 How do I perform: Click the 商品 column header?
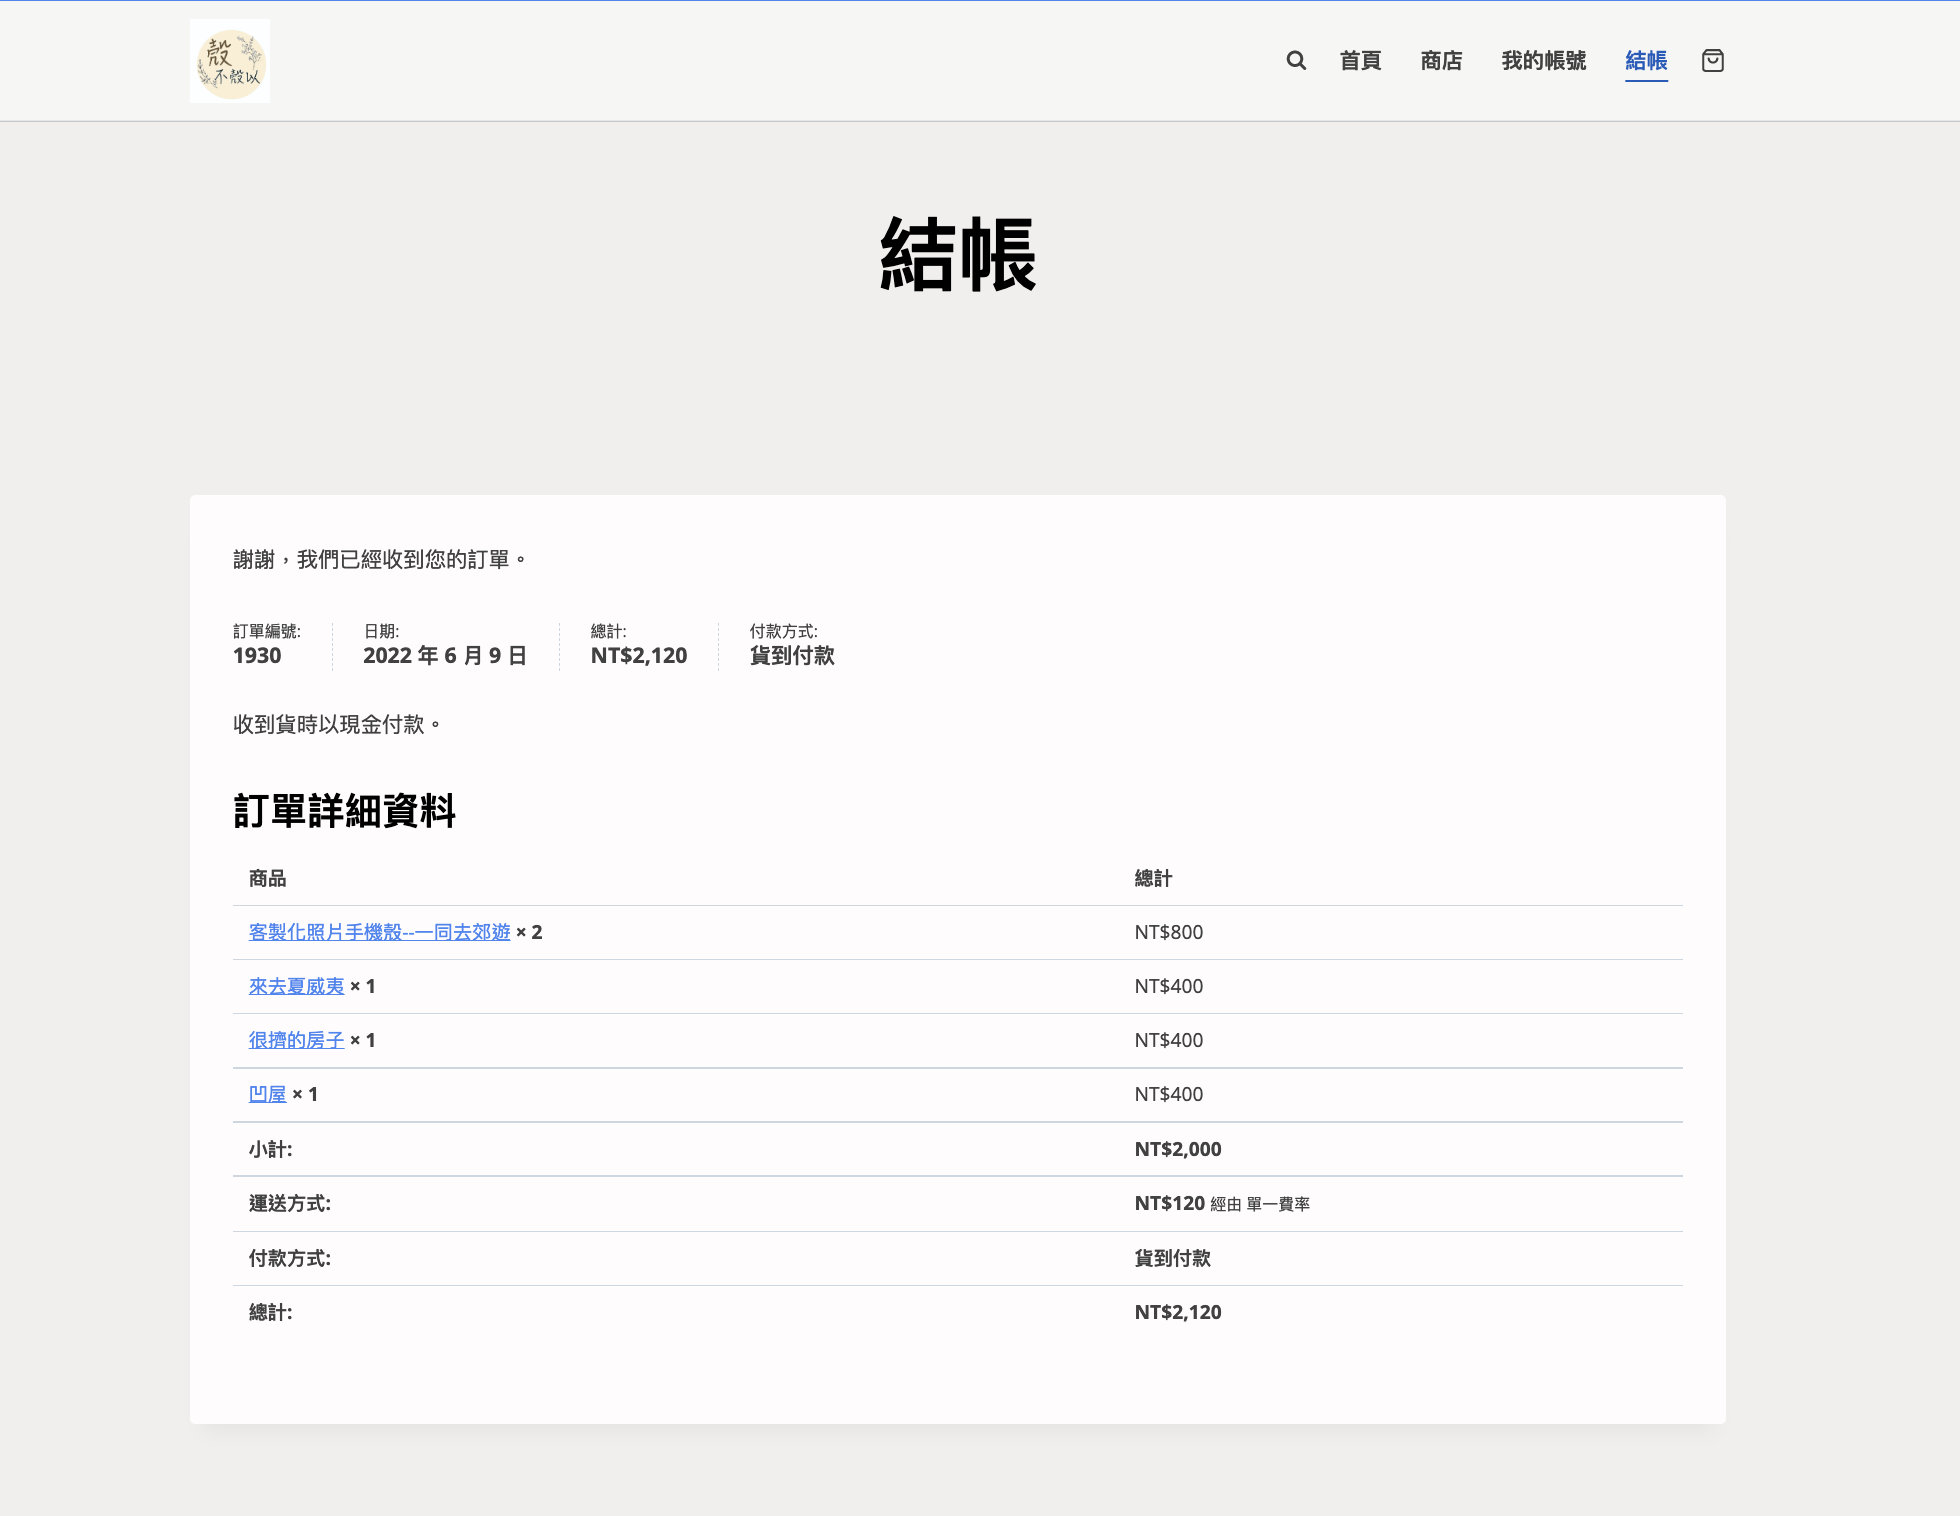click(267, 878)
